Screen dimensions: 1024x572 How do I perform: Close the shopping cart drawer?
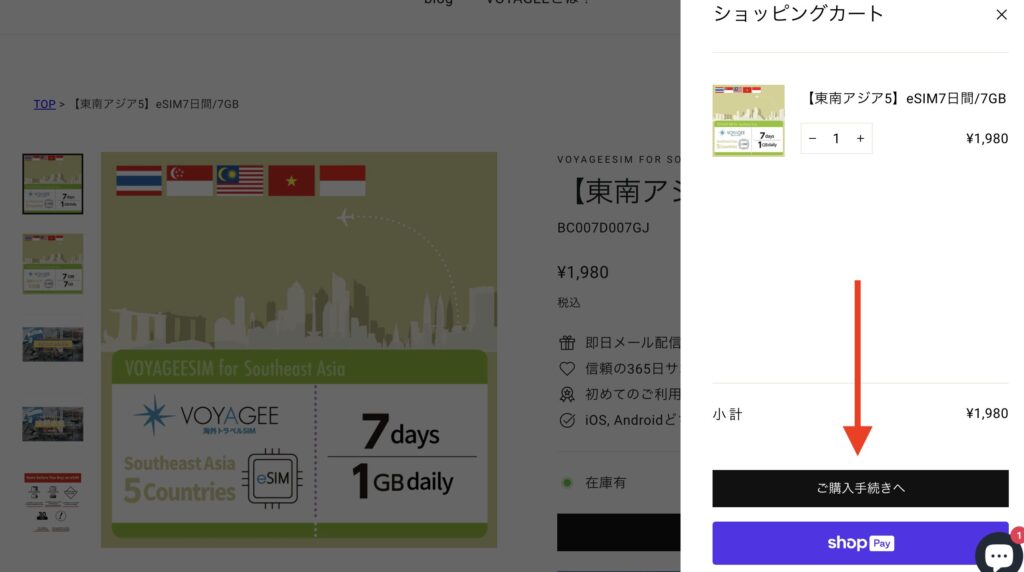click(x=1001, y=14)
